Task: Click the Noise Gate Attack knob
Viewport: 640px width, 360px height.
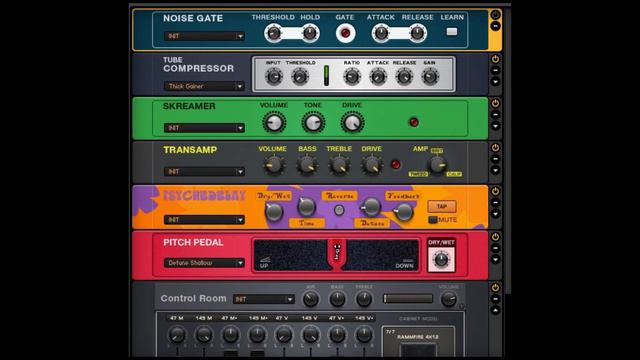Action: (381, 33)
